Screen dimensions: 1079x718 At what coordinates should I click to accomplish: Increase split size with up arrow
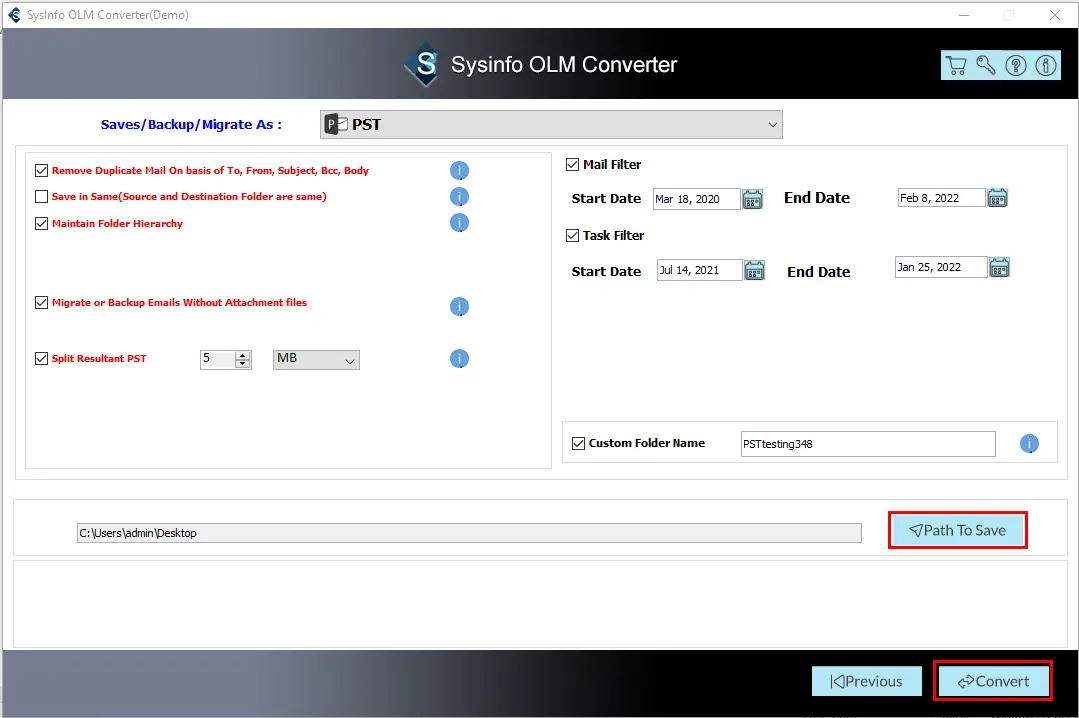[x=242, y=355]
